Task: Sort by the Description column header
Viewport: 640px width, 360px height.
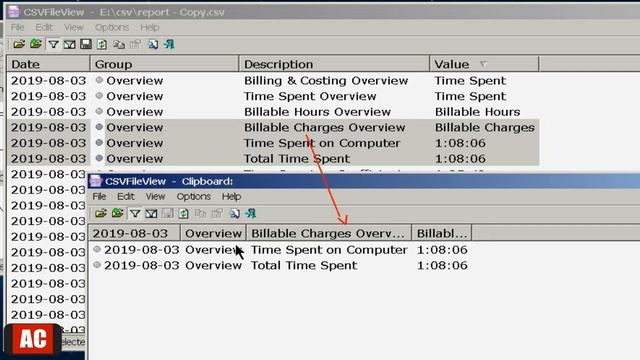Action: point(334,64)
